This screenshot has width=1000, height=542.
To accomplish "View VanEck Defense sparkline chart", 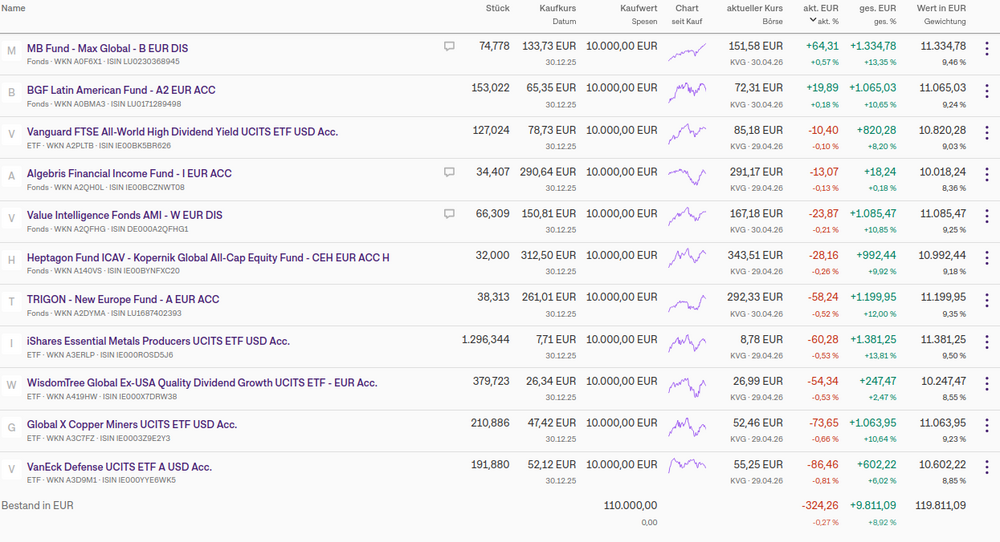I will [687, 466].
